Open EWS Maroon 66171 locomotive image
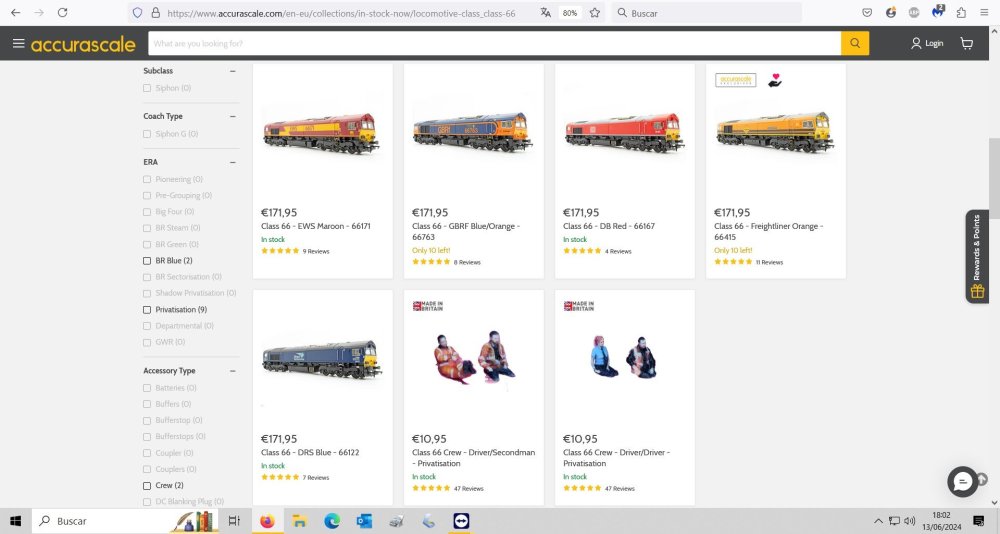 pos(321,133)
